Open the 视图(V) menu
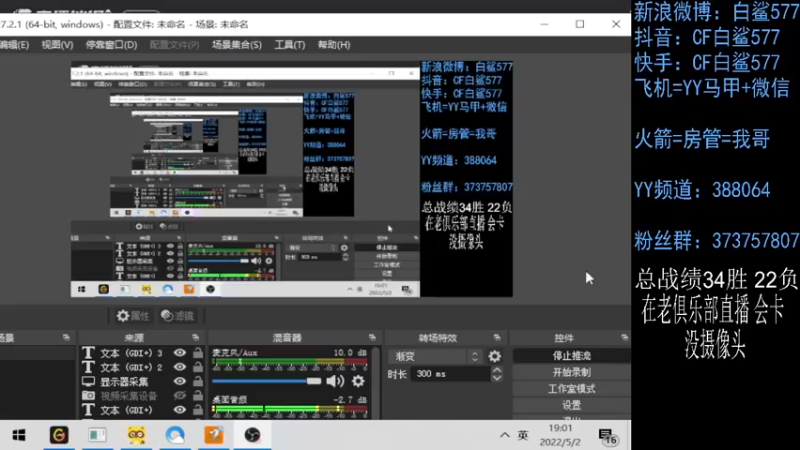 tap(57, 45)
